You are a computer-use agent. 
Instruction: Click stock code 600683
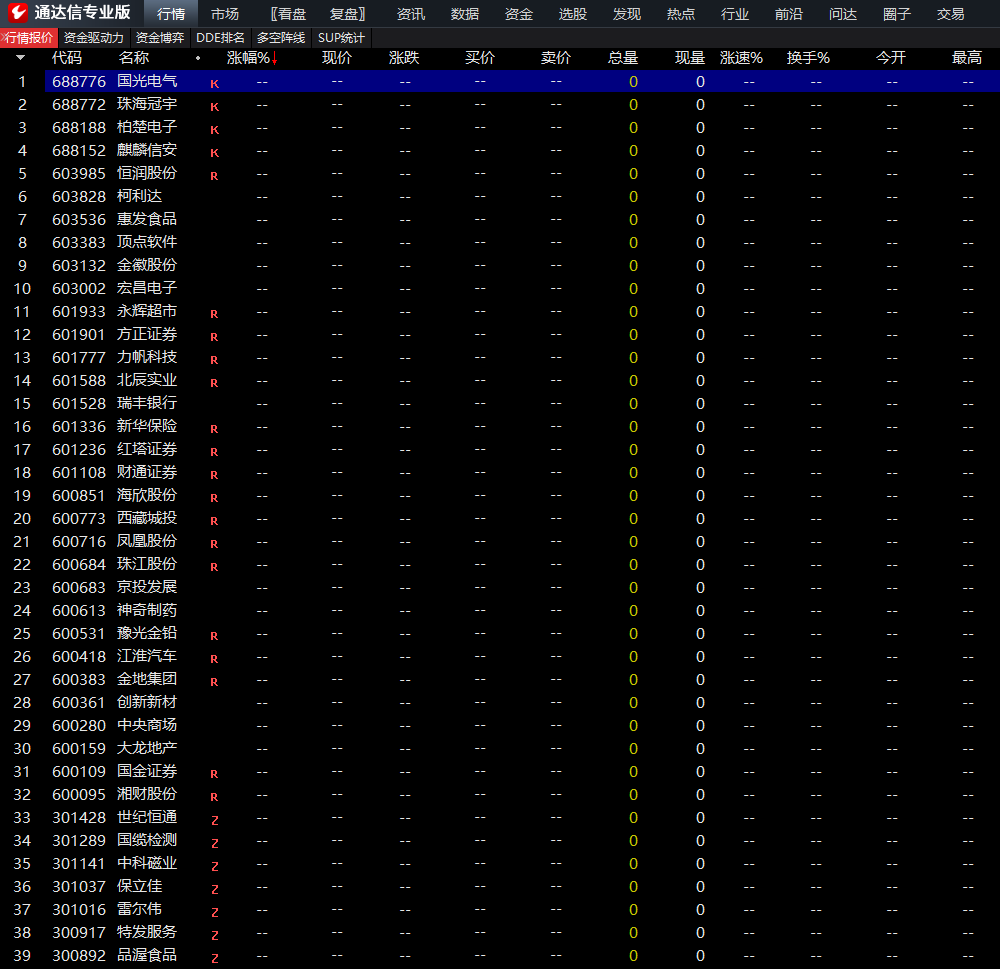(79, 588)
